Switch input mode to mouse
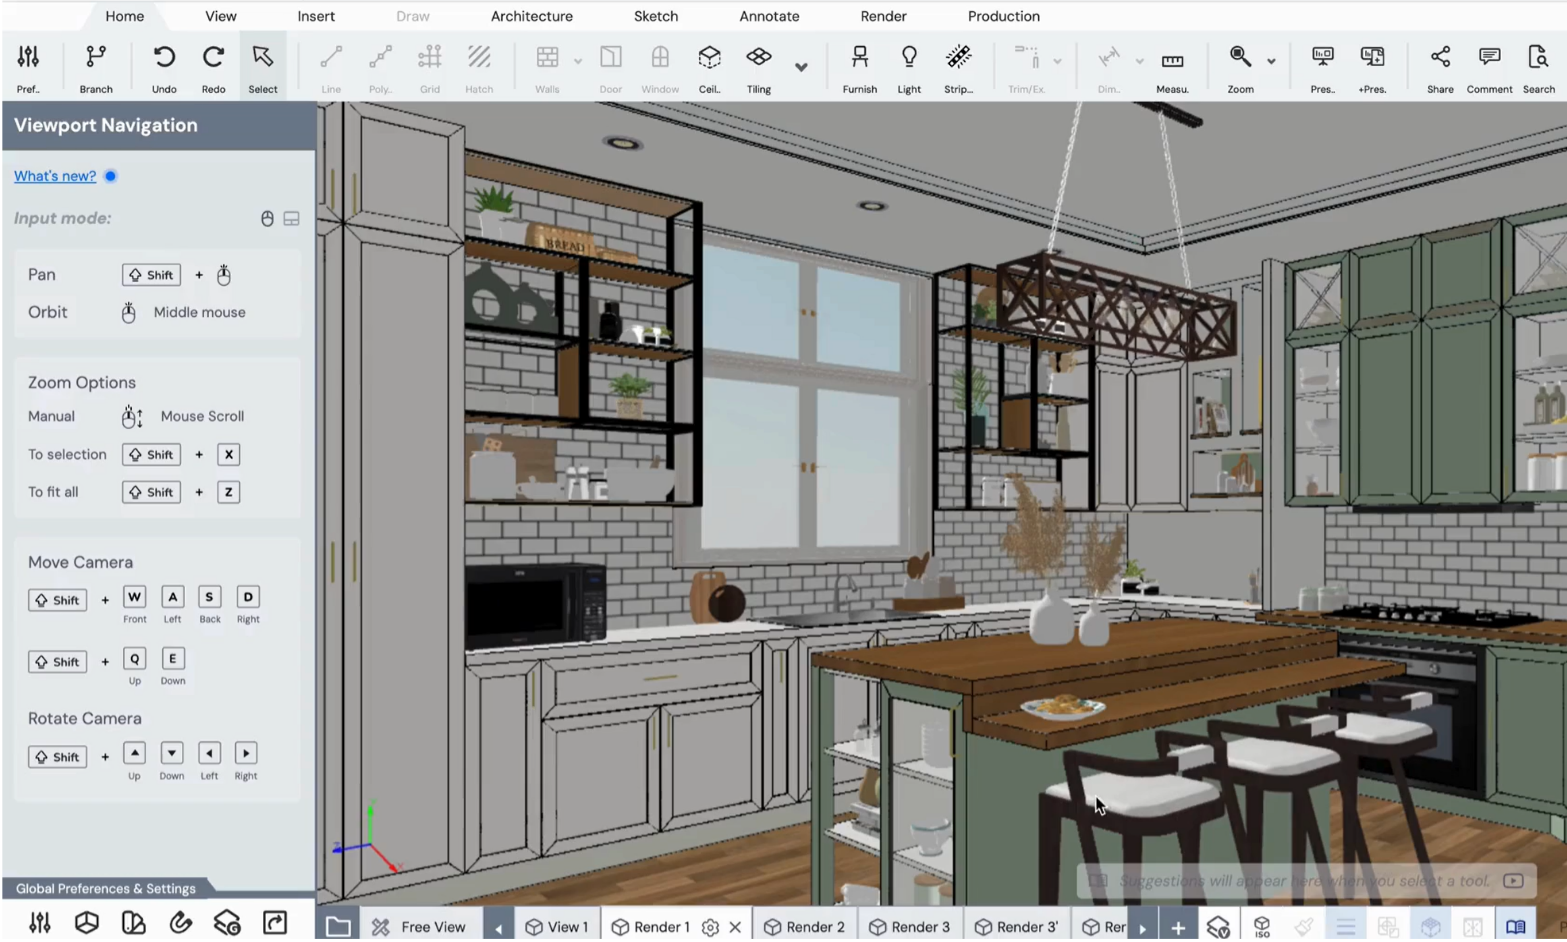The image size is (1567, 942). tap(267, 219)
